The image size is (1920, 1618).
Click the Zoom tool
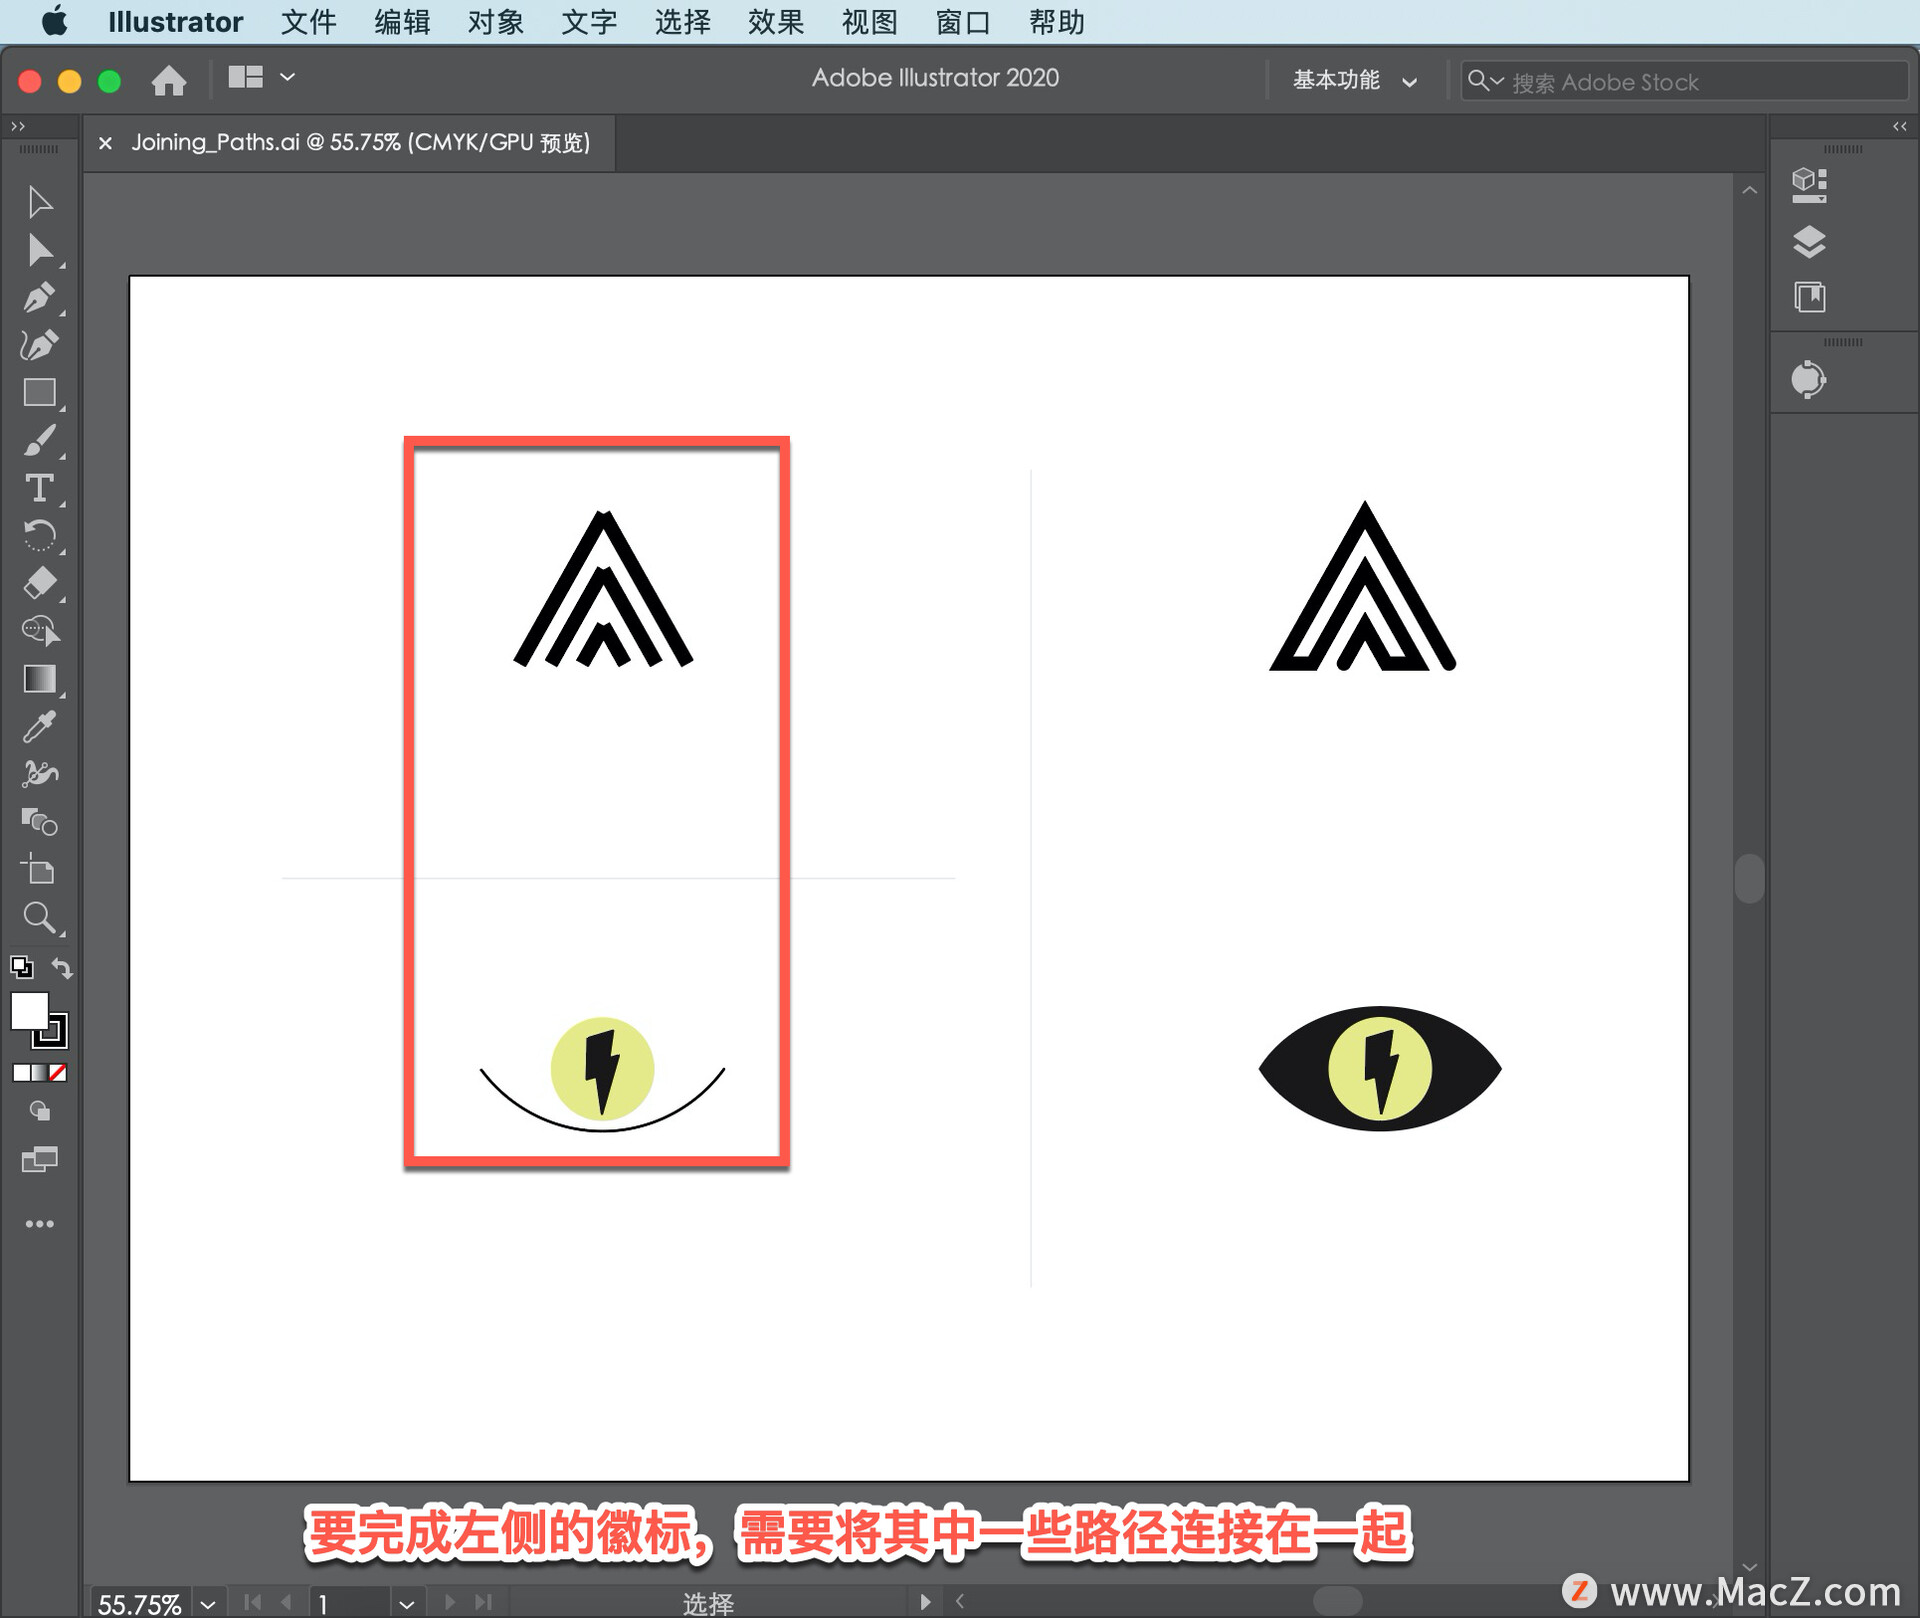39,917
